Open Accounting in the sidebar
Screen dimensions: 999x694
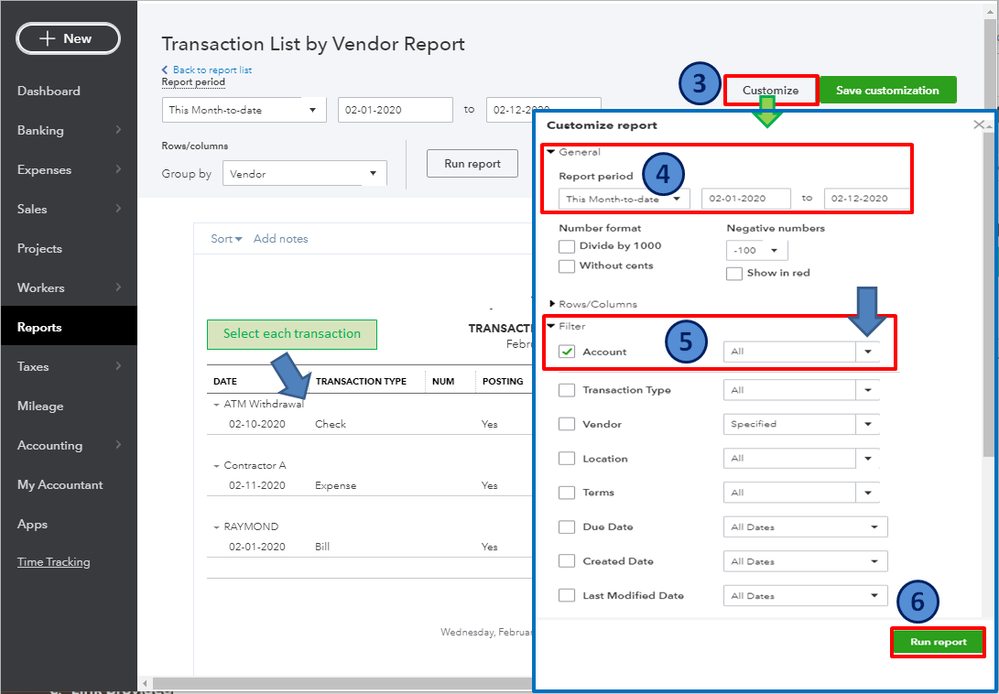(x=50, y=445)
